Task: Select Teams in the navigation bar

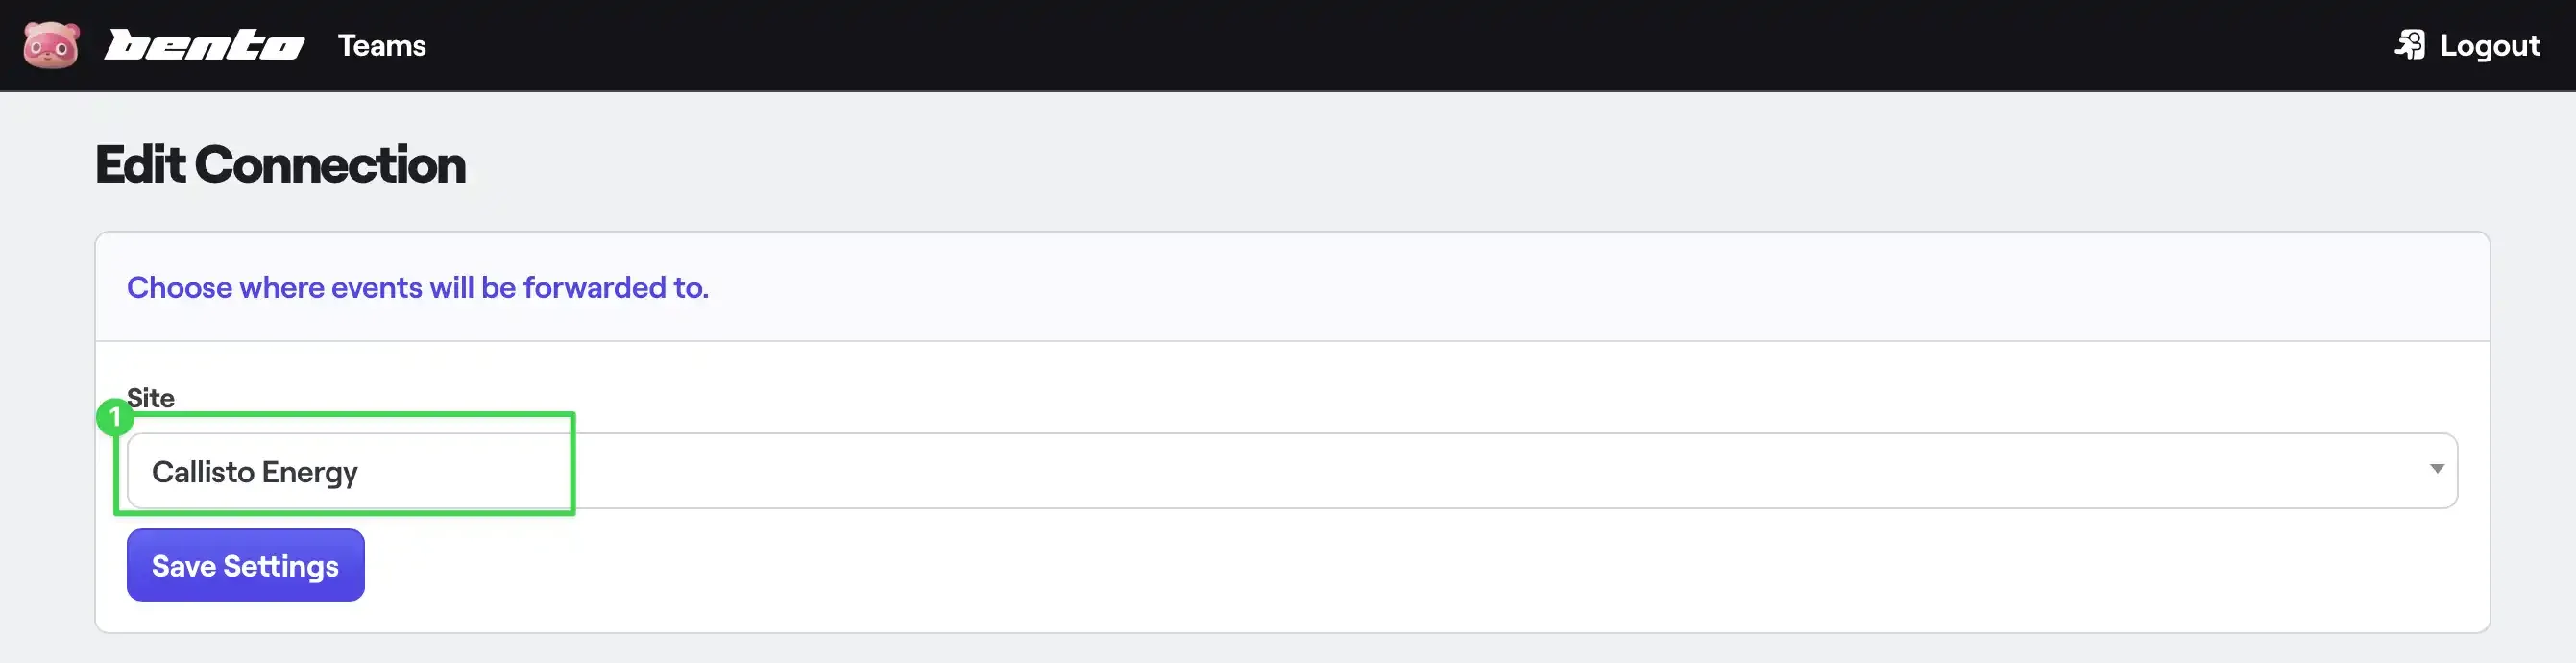Action: click(x=382, y=45)
